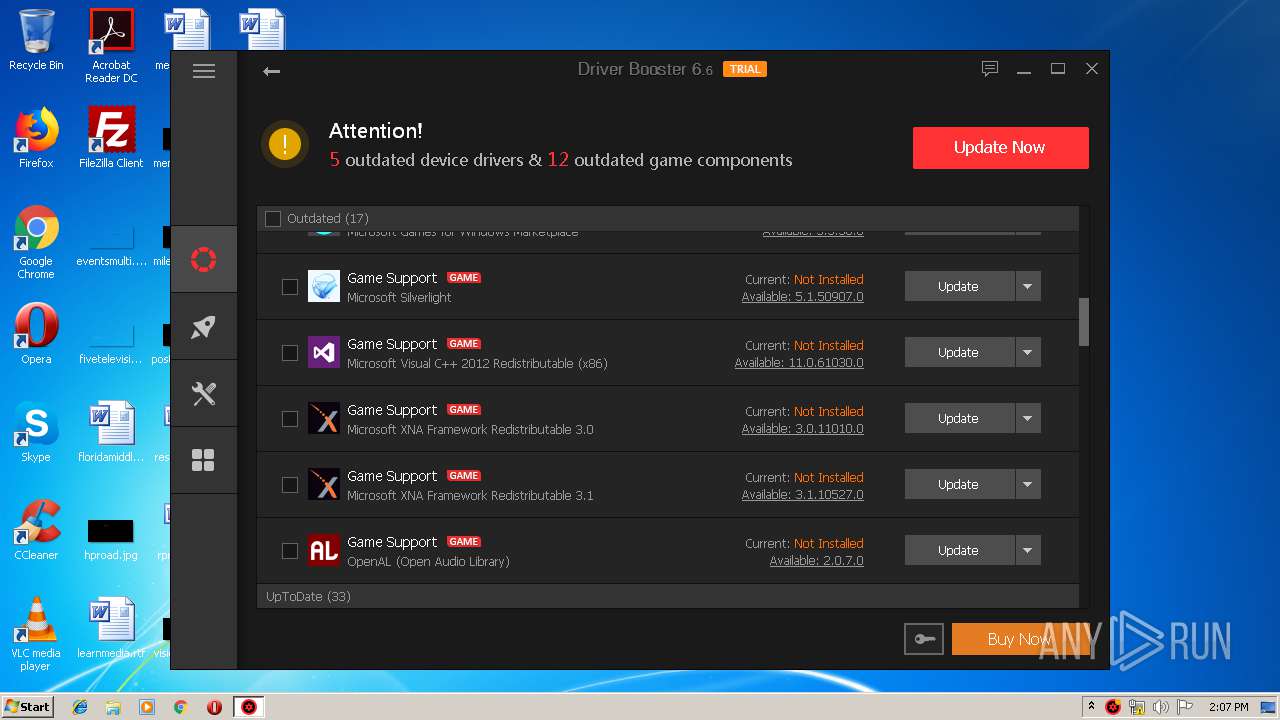
Task: Open the hamburger menu in Driver Booster
Action: 204,71
